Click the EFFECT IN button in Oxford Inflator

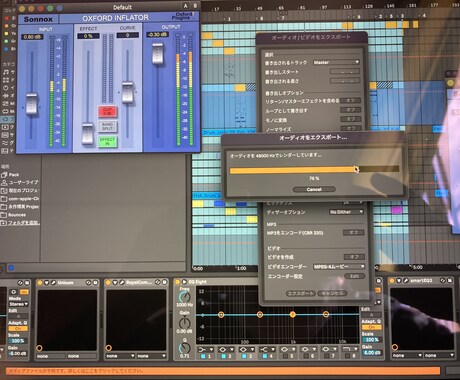point(107,142)
